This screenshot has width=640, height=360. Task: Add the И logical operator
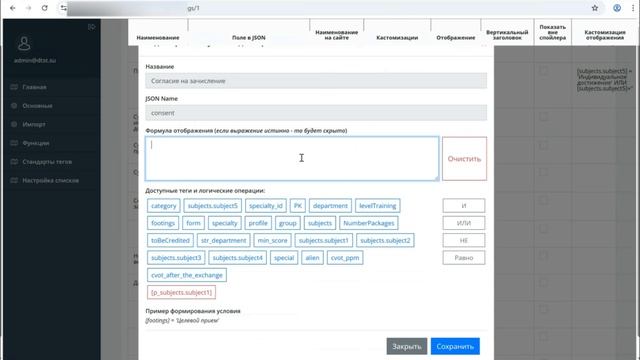coord(464,206)
